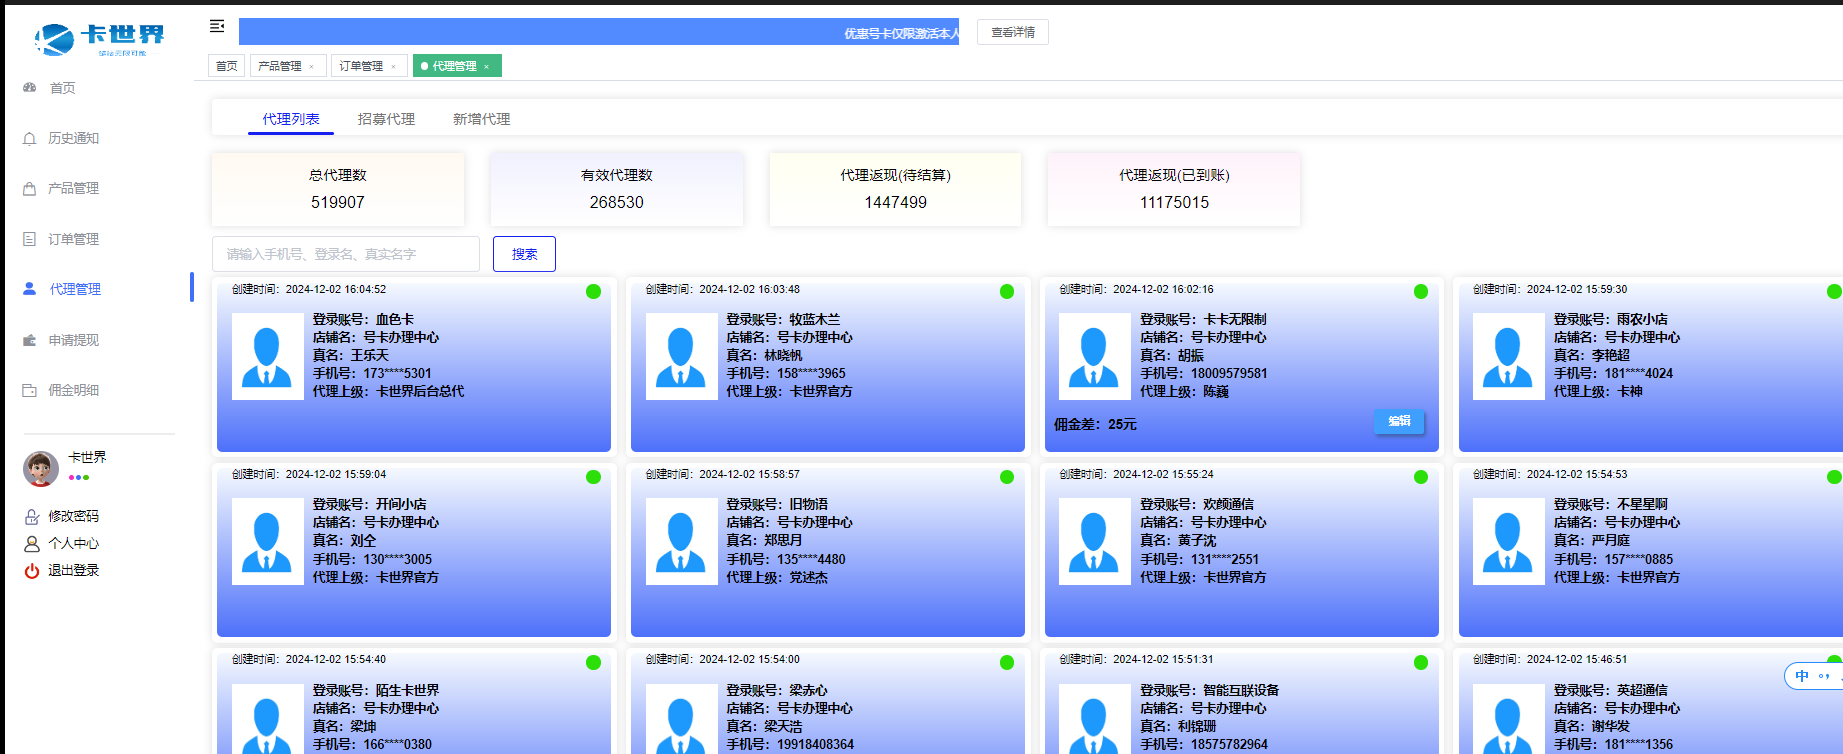Open 个人中心 link
1843x754 pixels.
coord(74,543)
